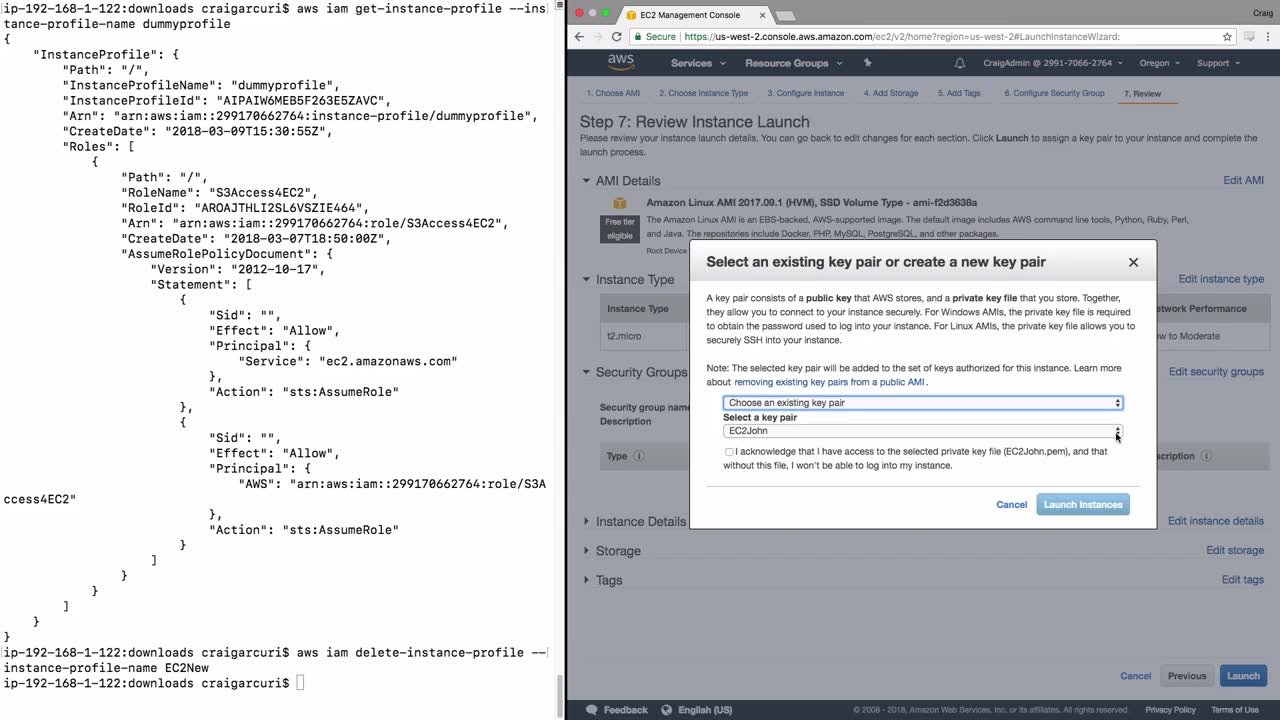Screen dimensions: 1280x720
Task: Open the EC2John key pair selector
Action: [923, 431]
